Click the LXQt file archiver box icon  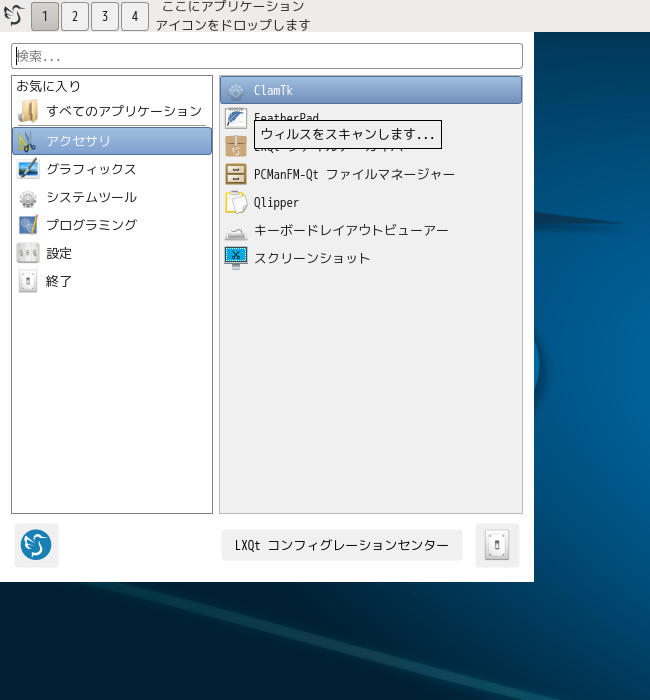tap(236, 146)
